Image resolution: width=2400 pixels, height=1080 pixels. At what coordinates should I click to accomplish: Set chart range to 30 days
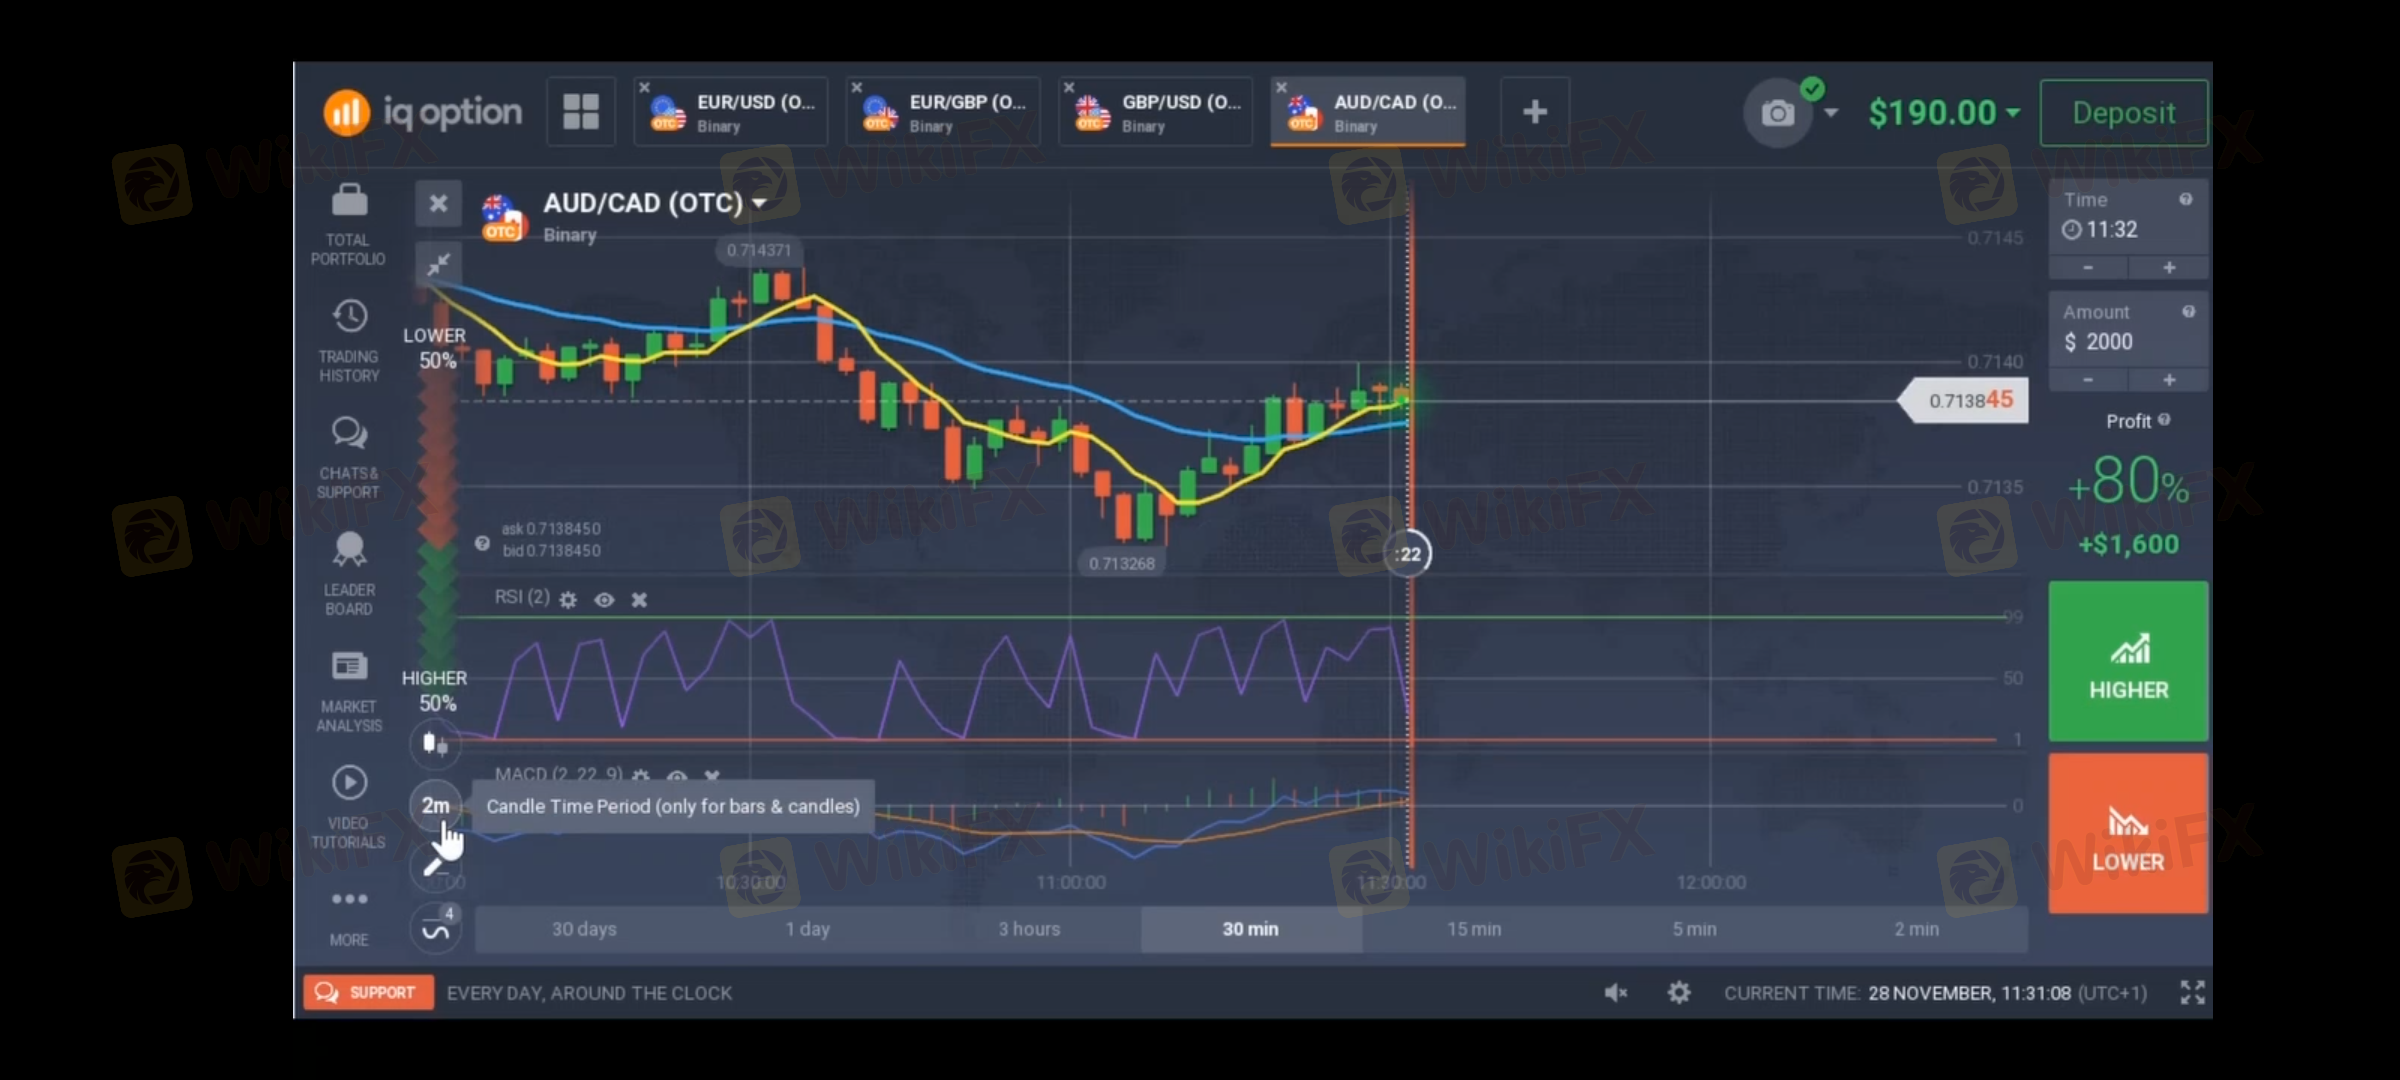click(x=585, y=929)
